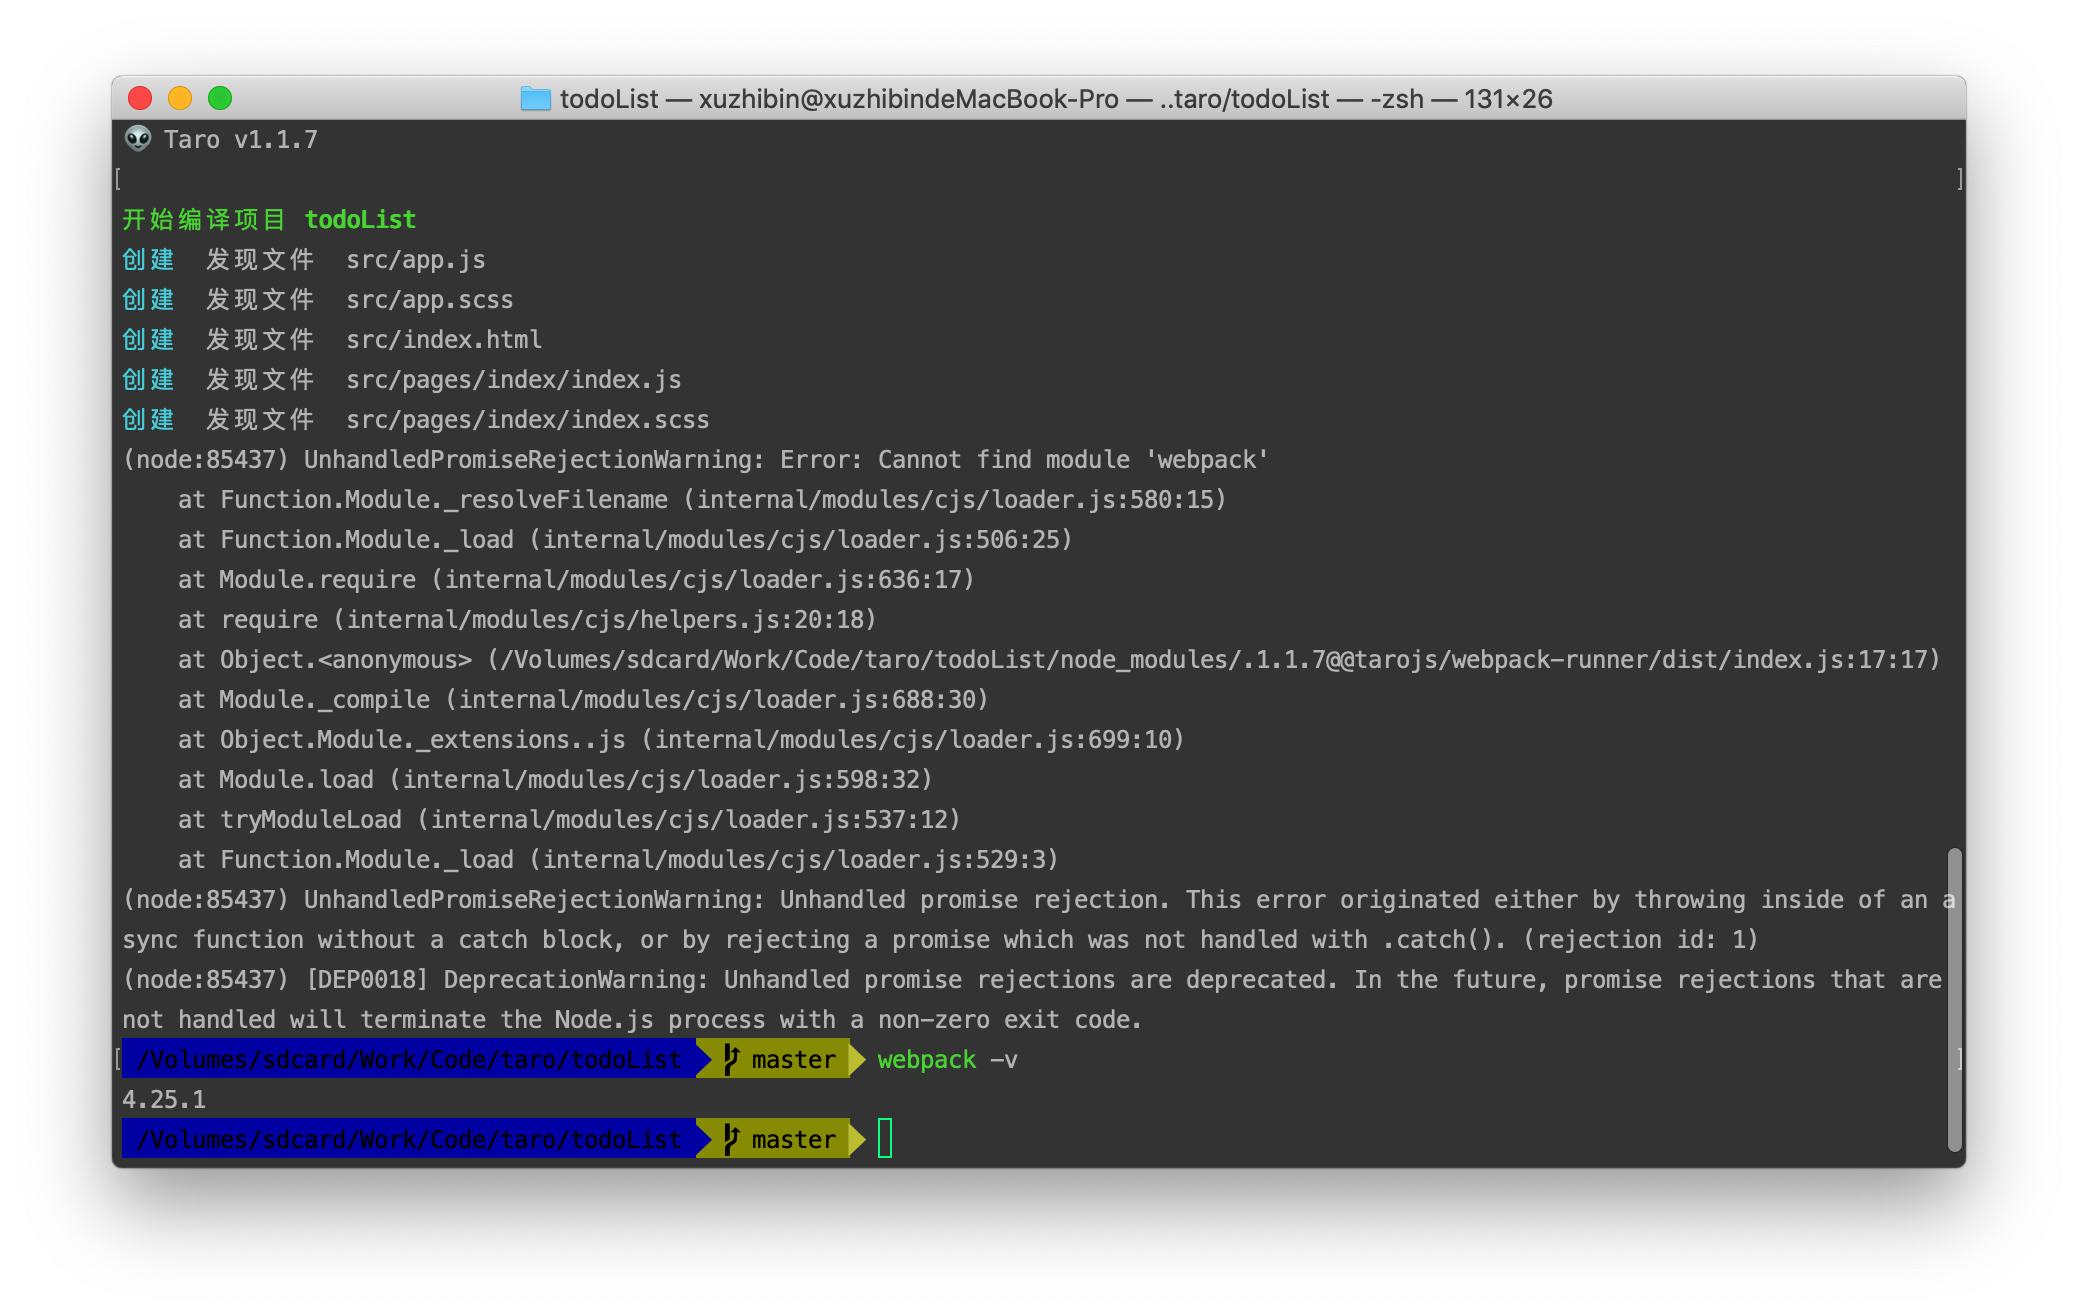Click the terminal vertical scrollbar
Image resolution: width=2078 pixels, height=1316 pixels.
pos(1955,1000)
